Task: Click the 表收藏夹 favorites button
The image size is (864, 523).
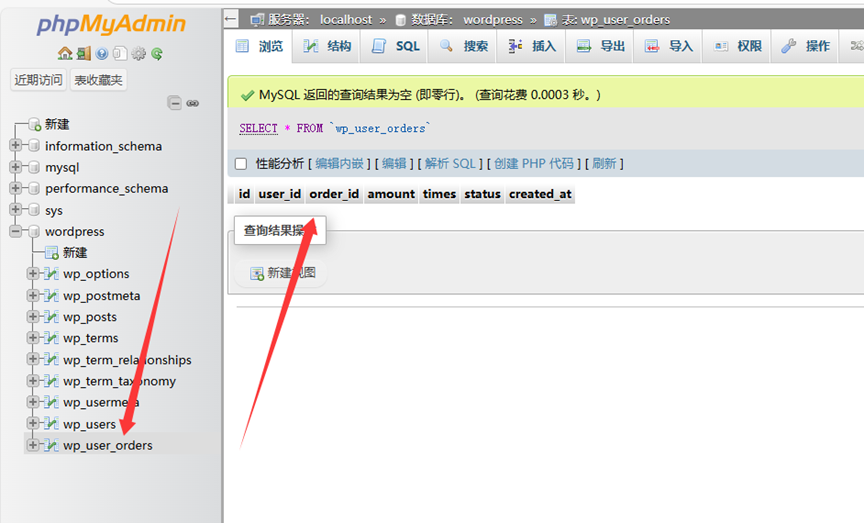Action: (x=98, y=80)
